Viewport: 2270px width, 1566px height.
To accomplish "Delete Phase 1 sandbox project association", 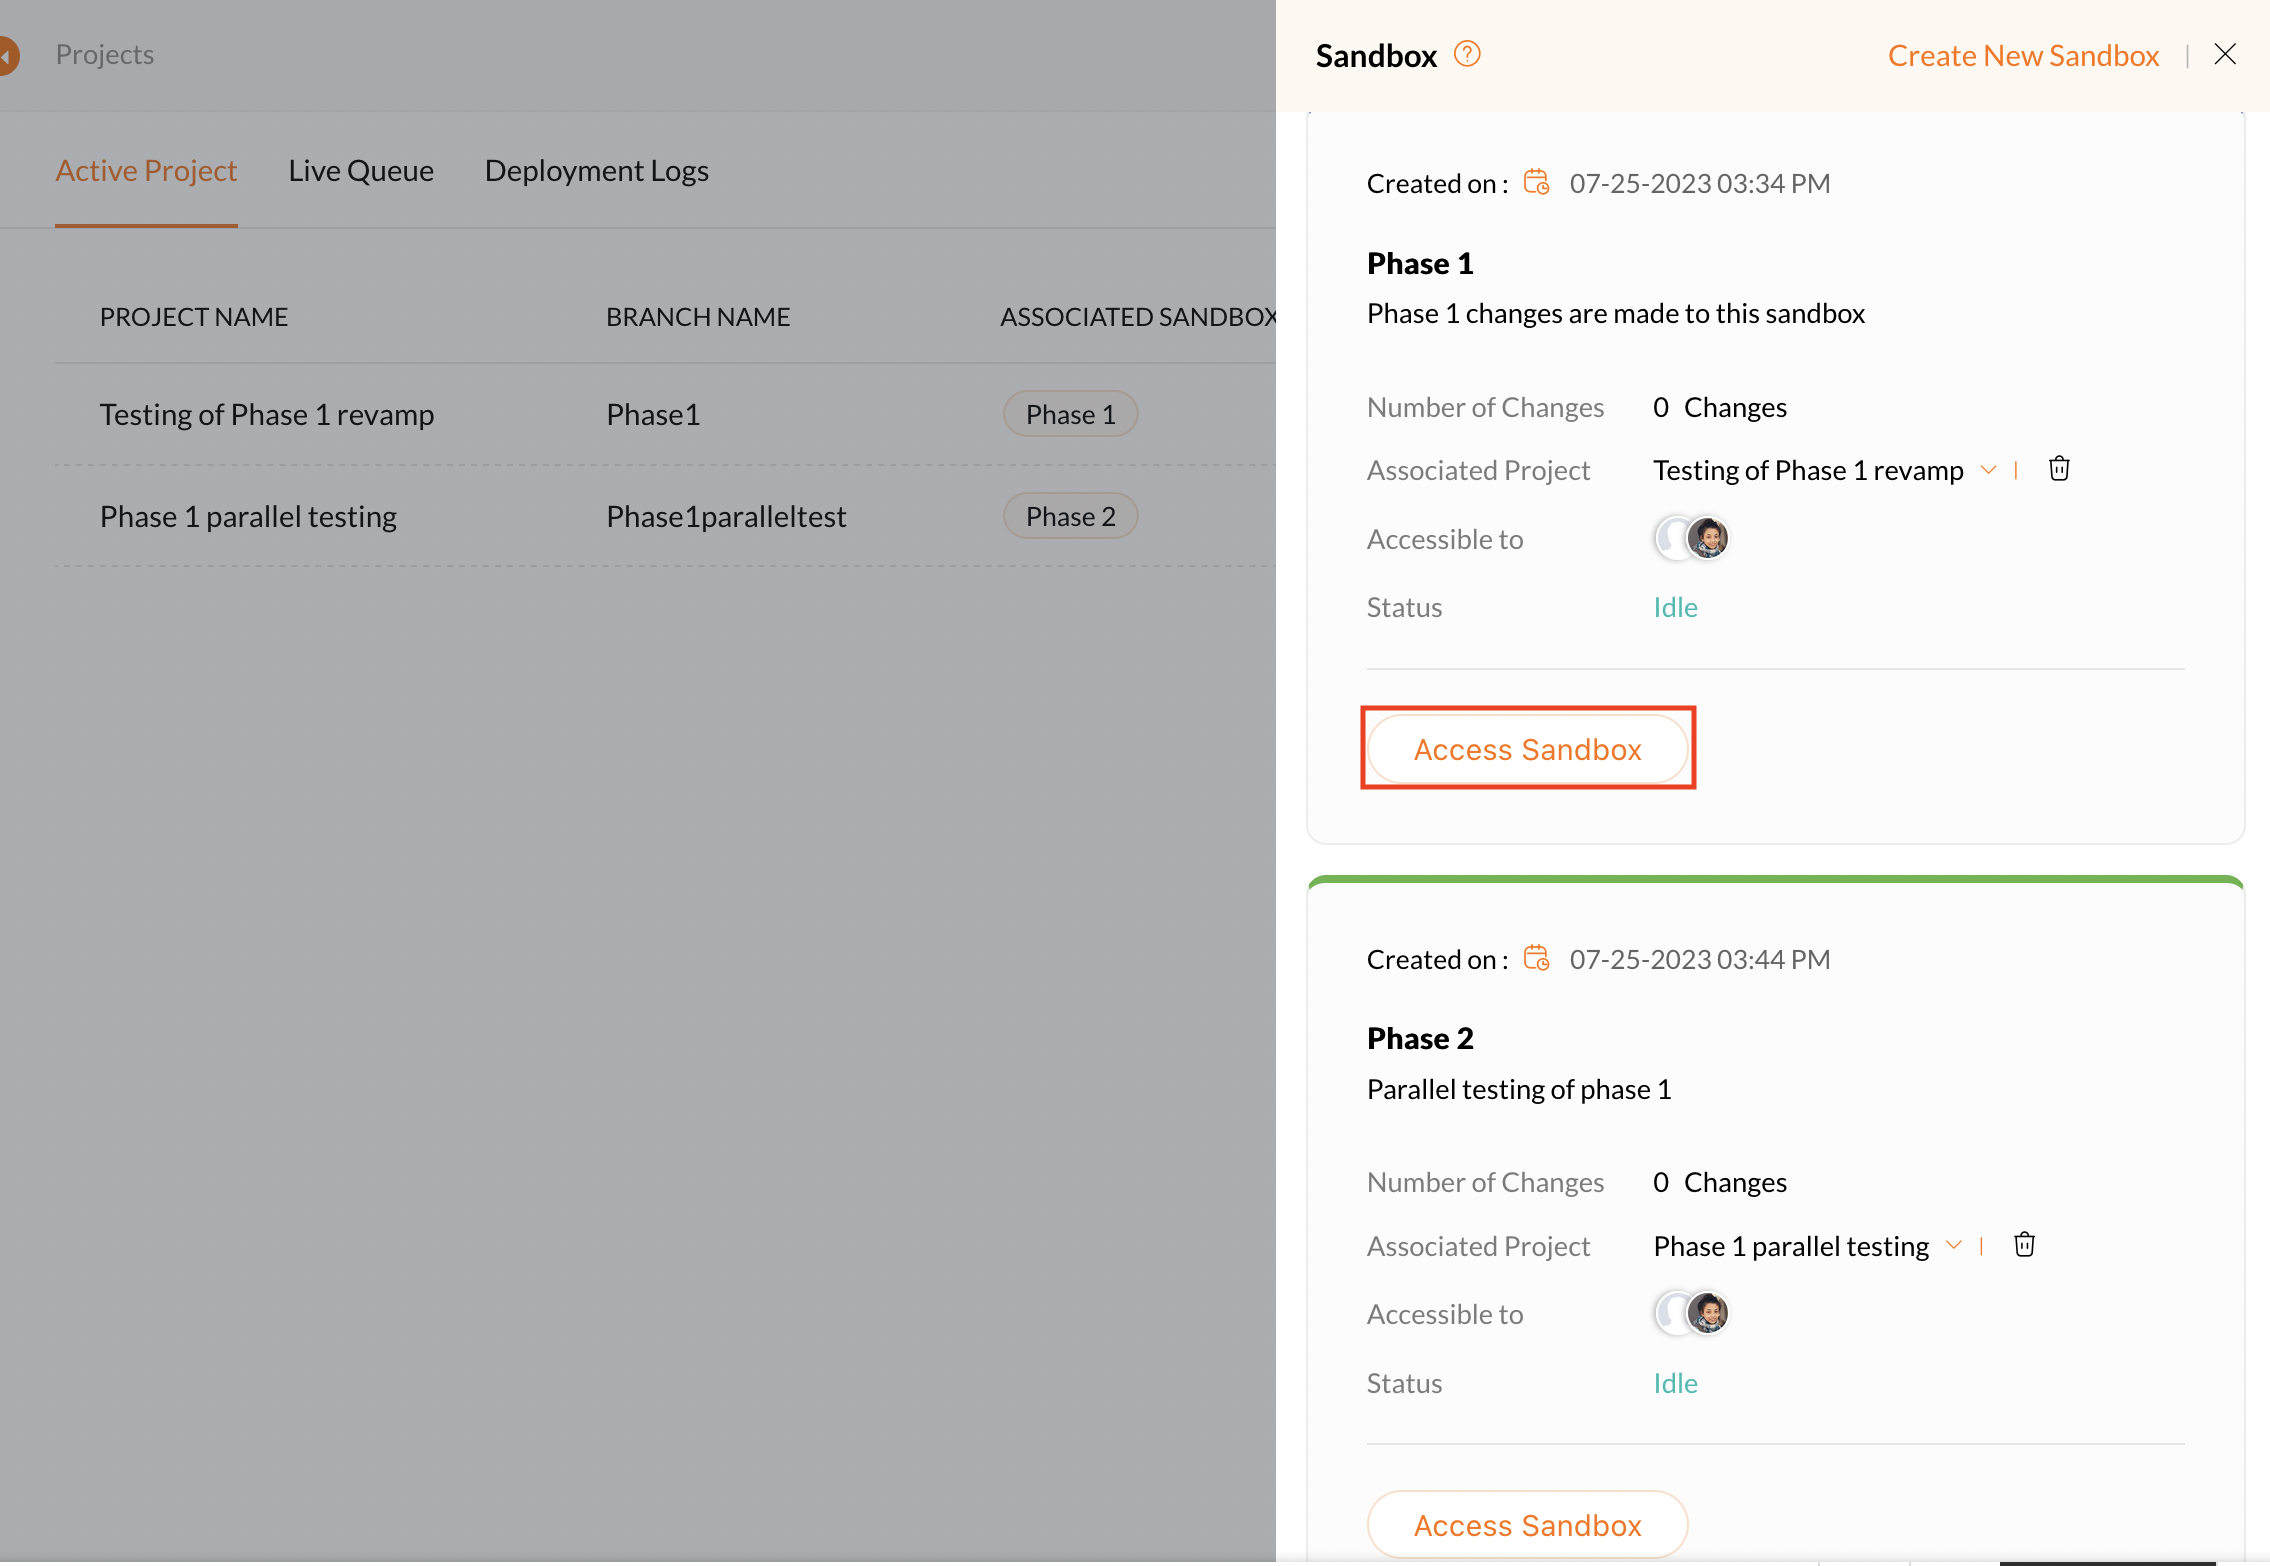I will point(2058,469).
